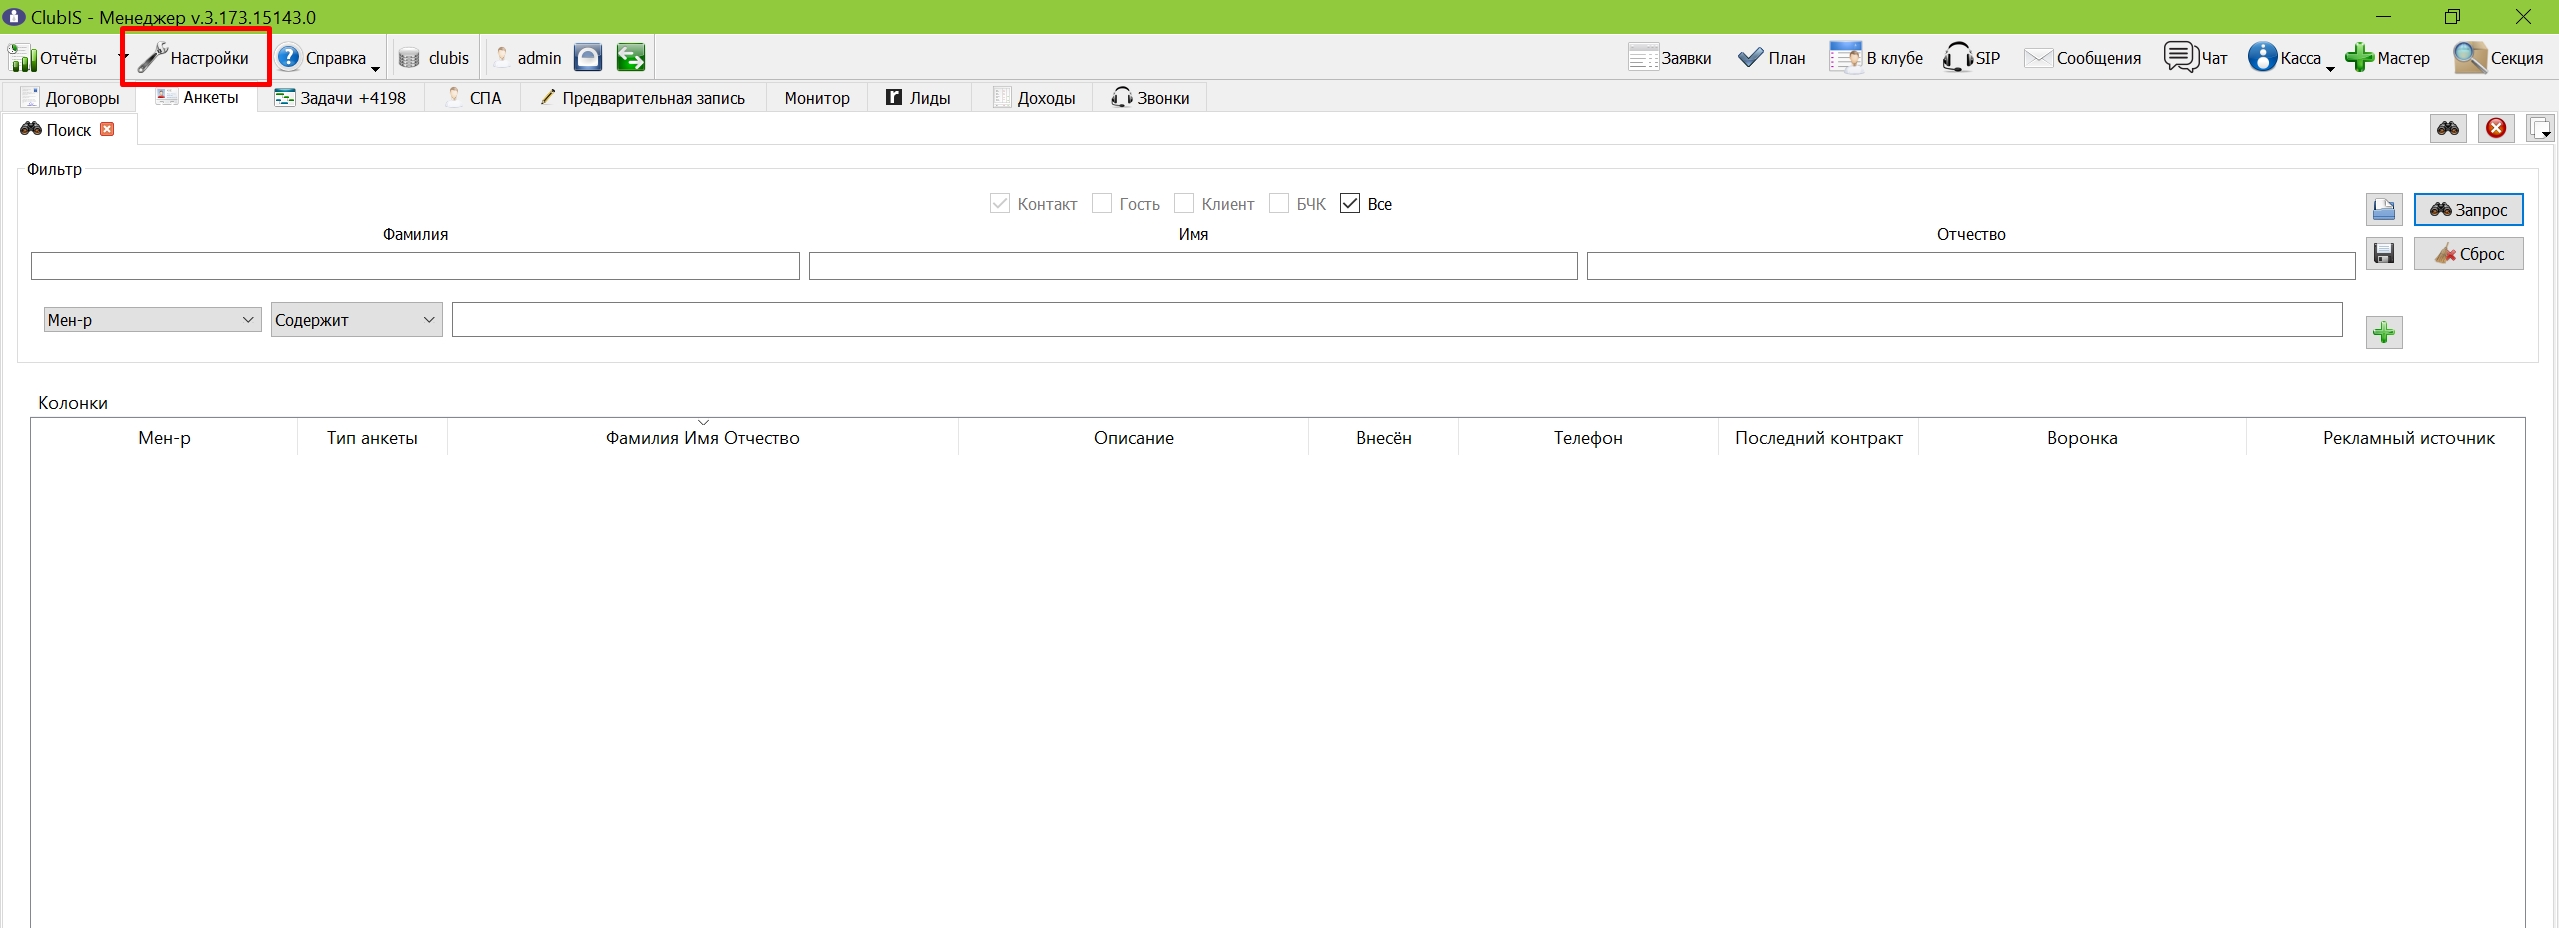Sort by Описание column header
2559x928 pixels.
[x=1133, y=438]
